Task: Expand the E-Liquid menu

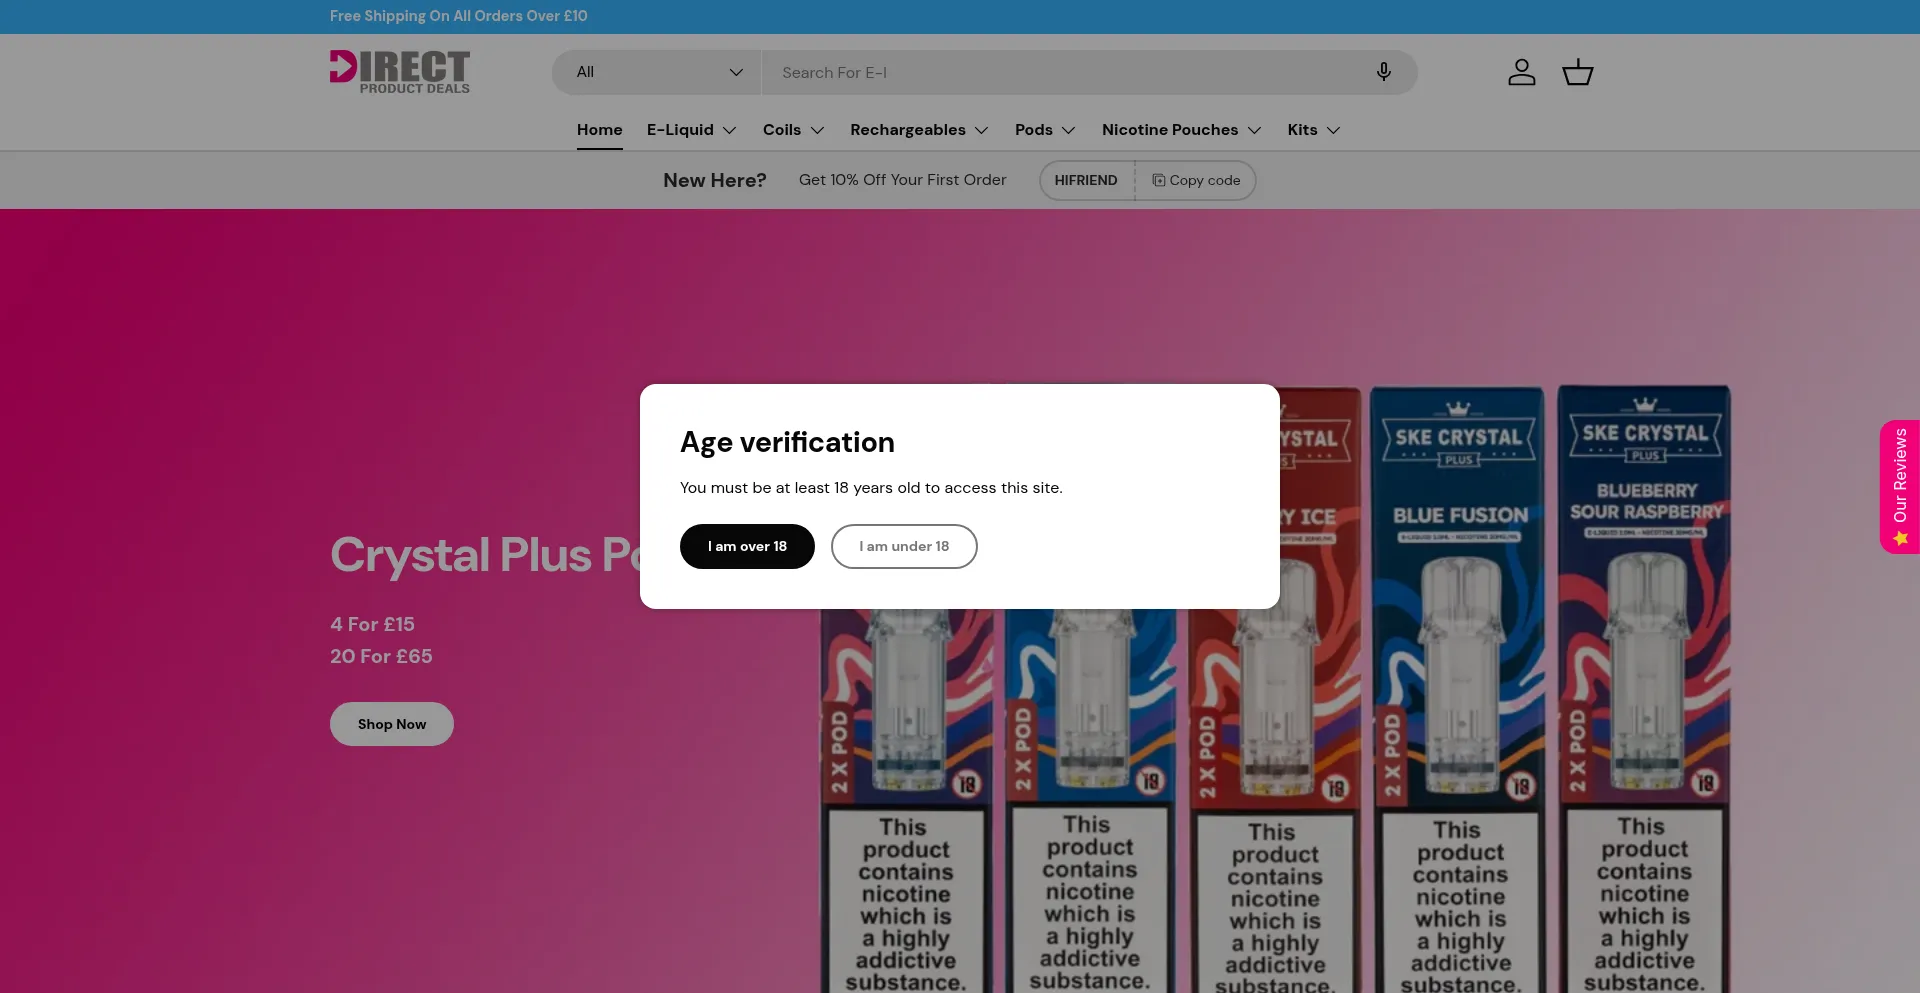Action: coord(691,130)
